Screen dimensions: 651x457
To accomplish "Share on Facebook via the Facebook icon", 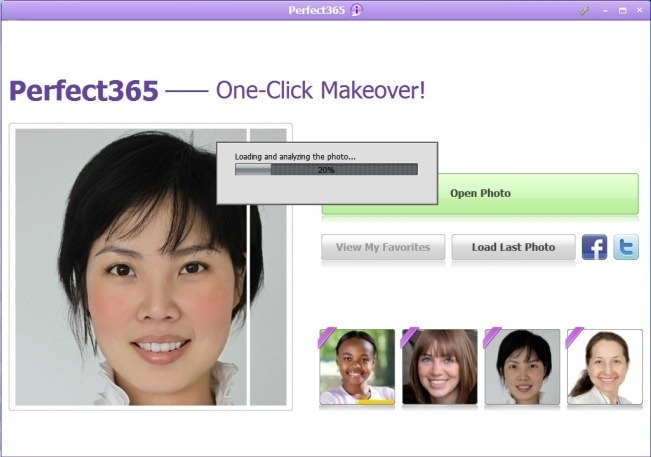I will (594, 247).
